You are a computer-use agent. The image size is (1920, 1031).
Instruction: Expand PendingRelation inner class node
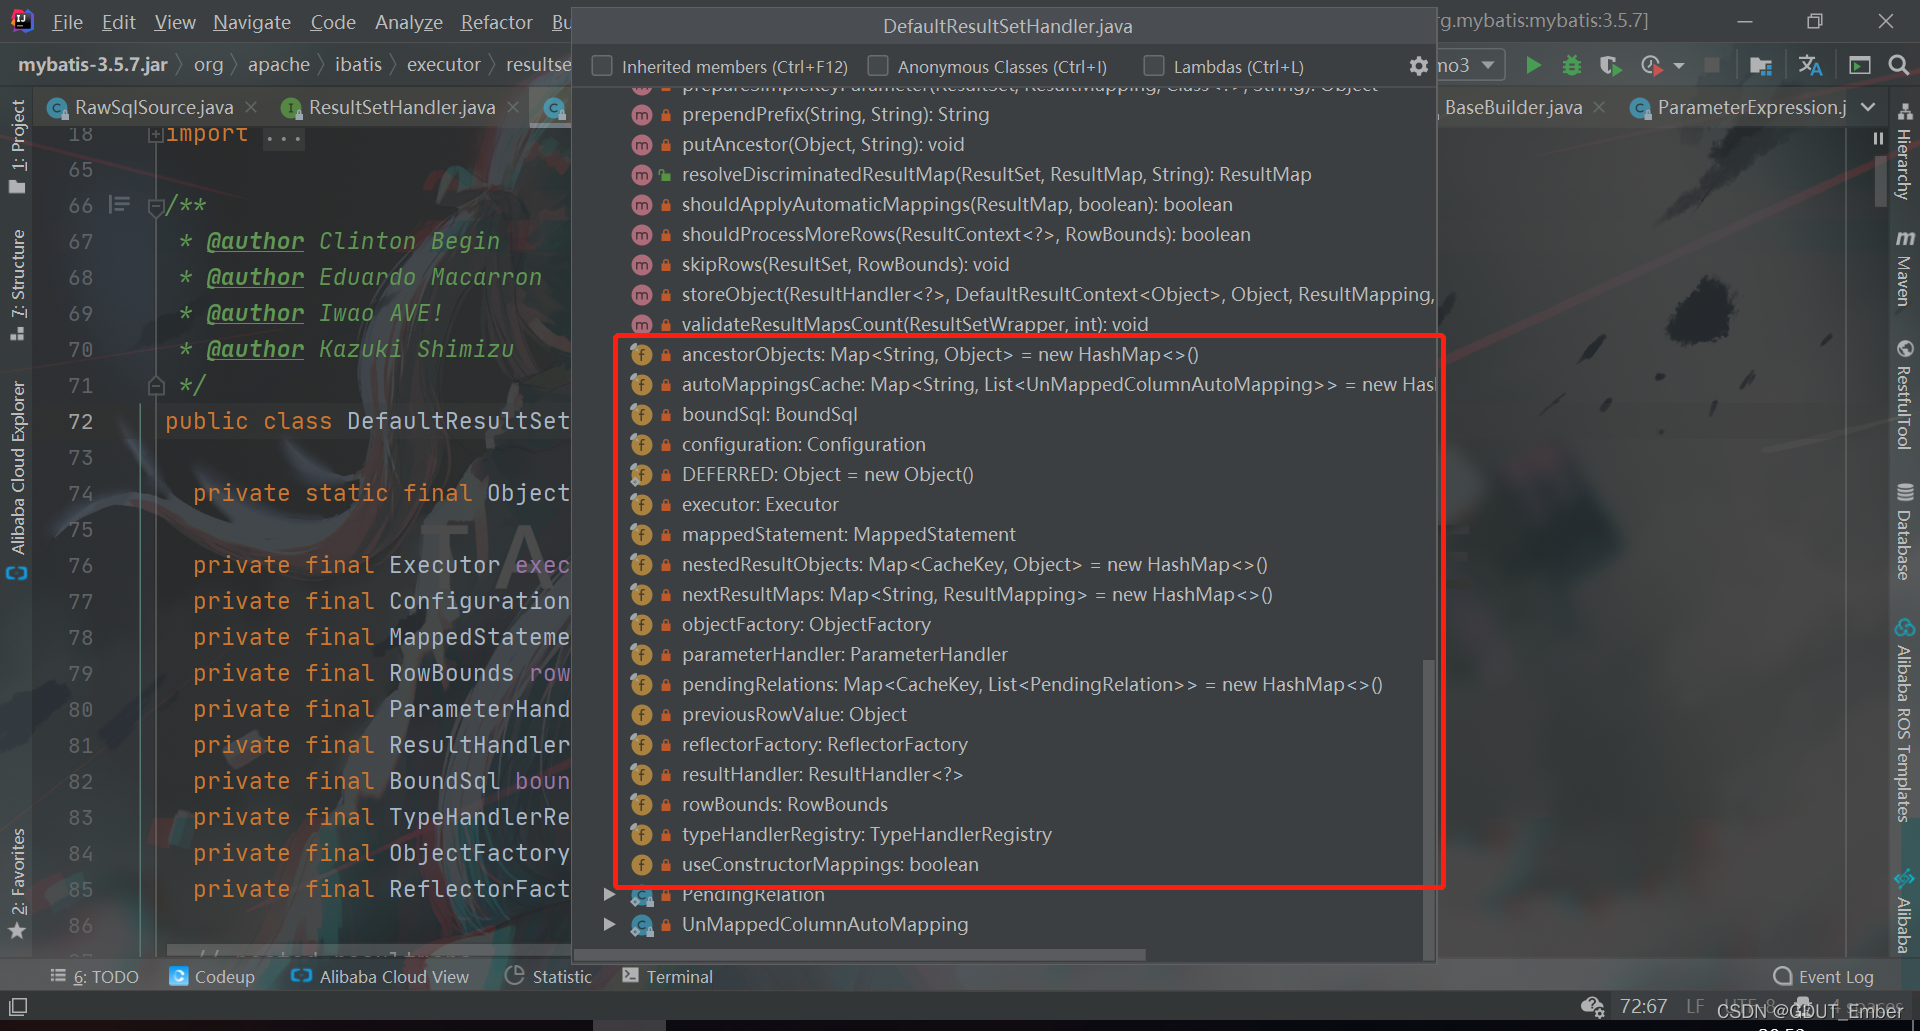(609, 894)
